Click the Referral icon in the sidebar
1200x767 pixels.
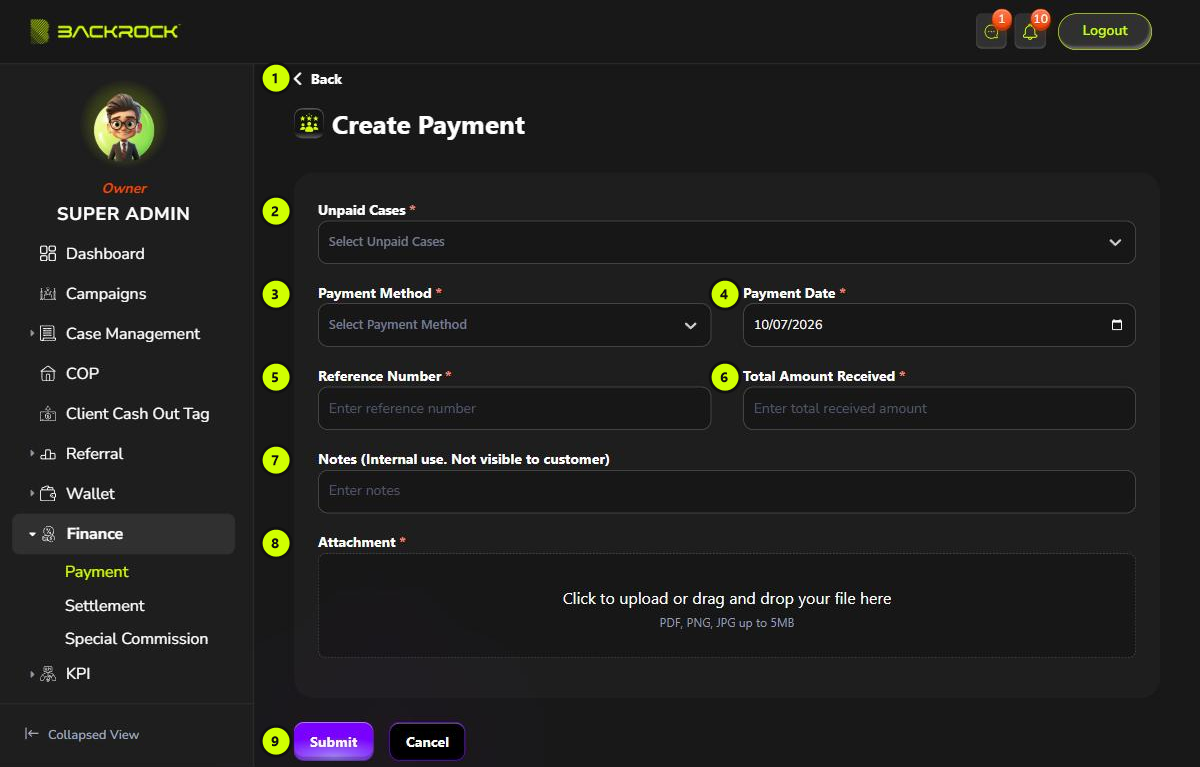(x=48, y=454)
